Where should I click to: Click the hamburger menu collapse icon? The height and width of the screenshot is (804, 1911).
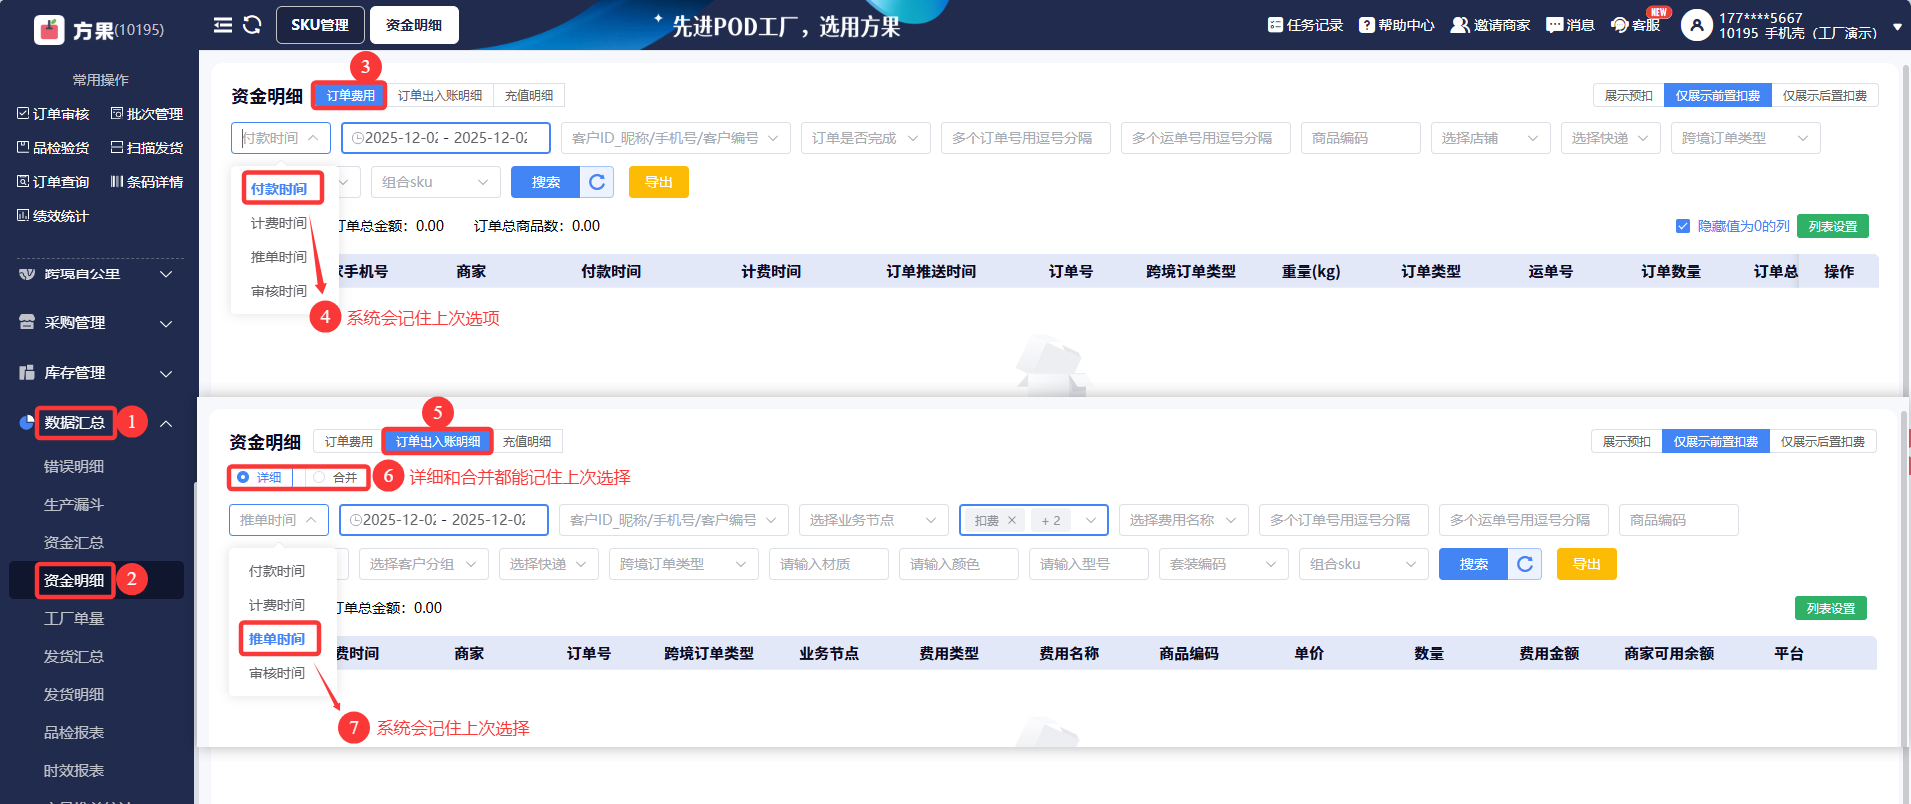[x=222, y=25]
